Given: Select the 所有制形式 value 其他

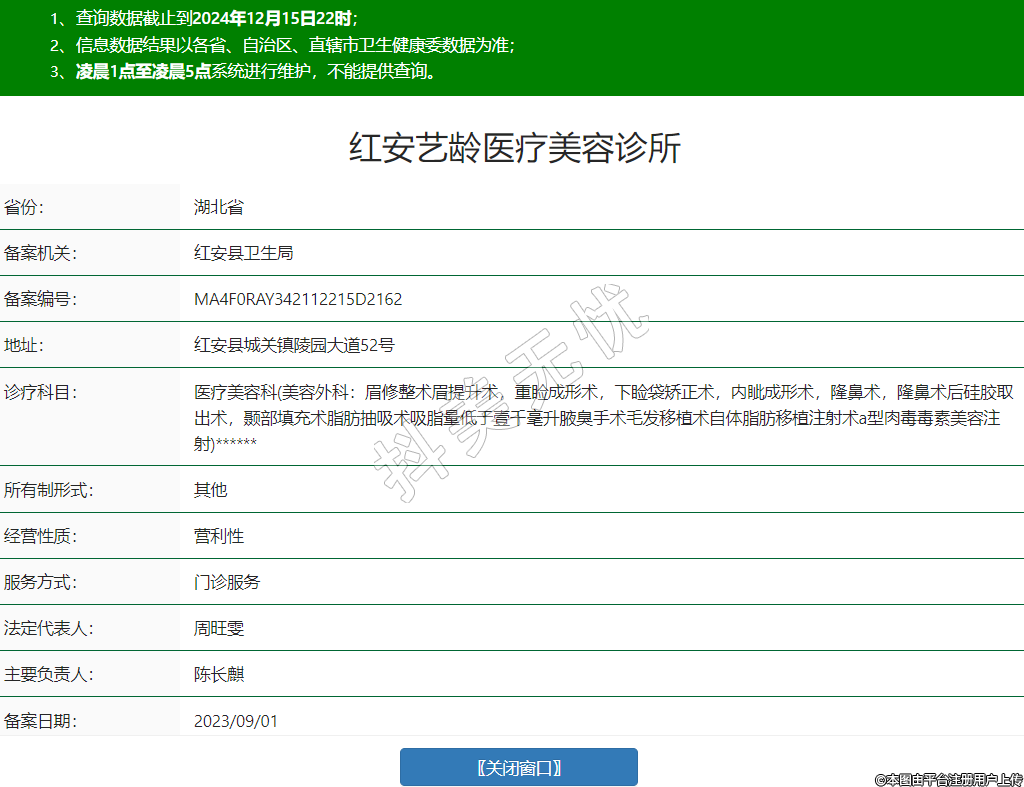Looking at the screenshot, I should pyautogui.click(x=210, y=490).
